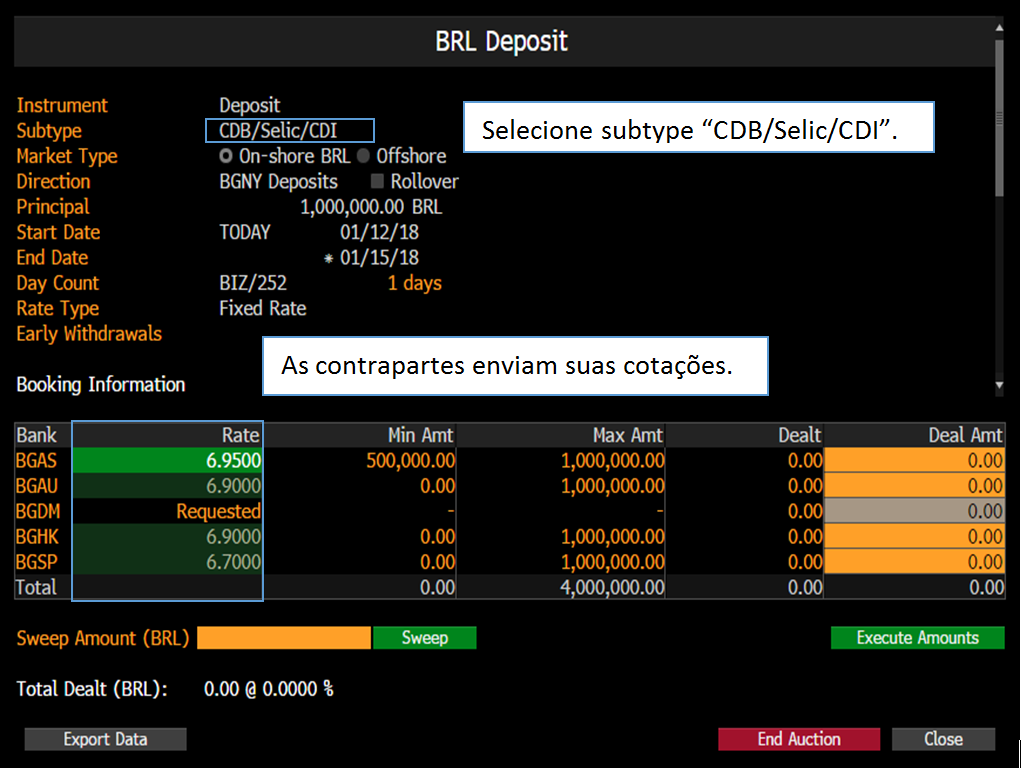Select the On-shore BRL radio button
The width and height of the screenshot is (1021, 768).
(227, 156)
